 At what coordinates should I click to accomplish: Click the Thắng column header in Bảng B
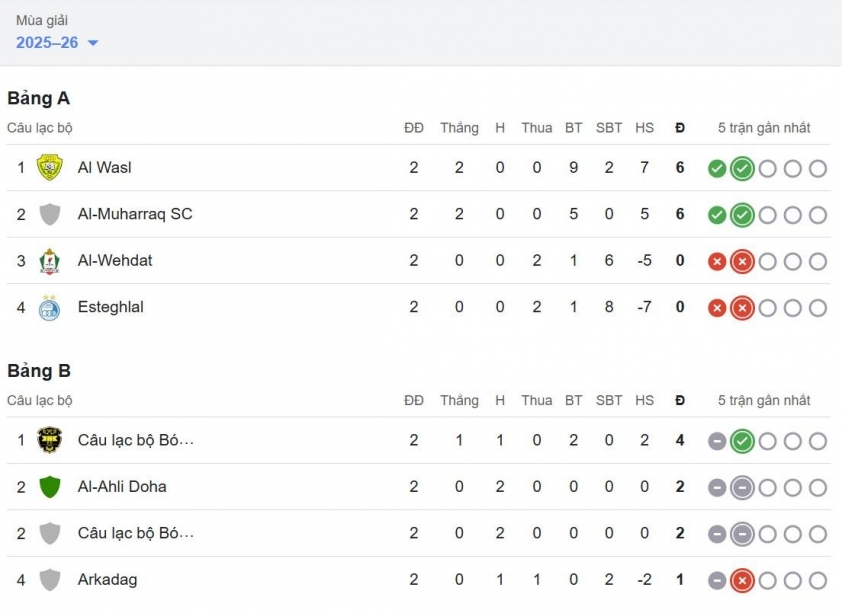click(x=459, y=400)
